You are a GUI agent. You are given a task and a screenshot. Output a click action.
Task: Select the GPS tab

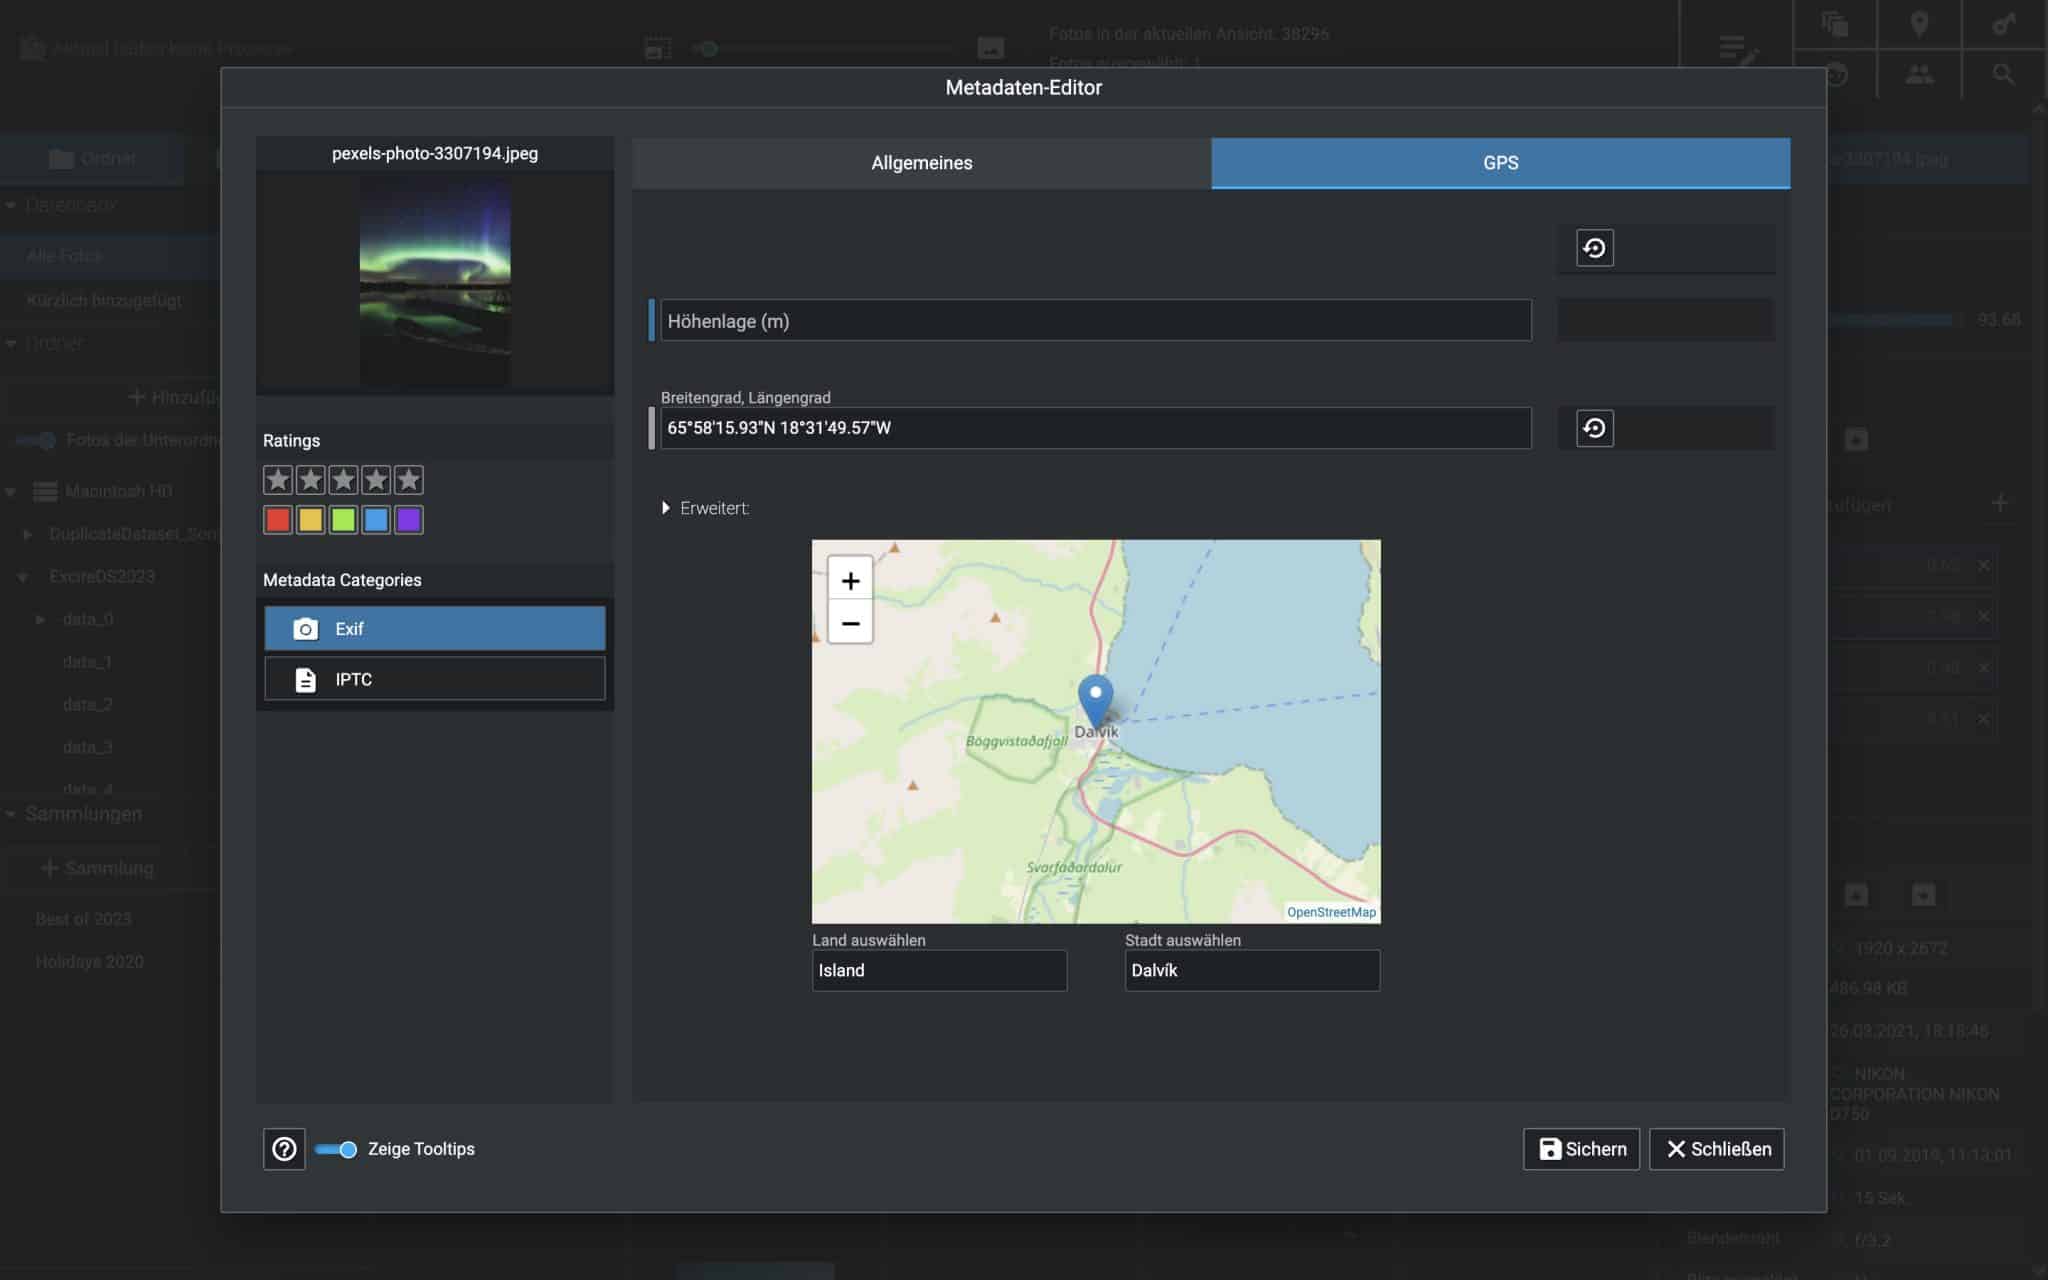point(1500,163)
